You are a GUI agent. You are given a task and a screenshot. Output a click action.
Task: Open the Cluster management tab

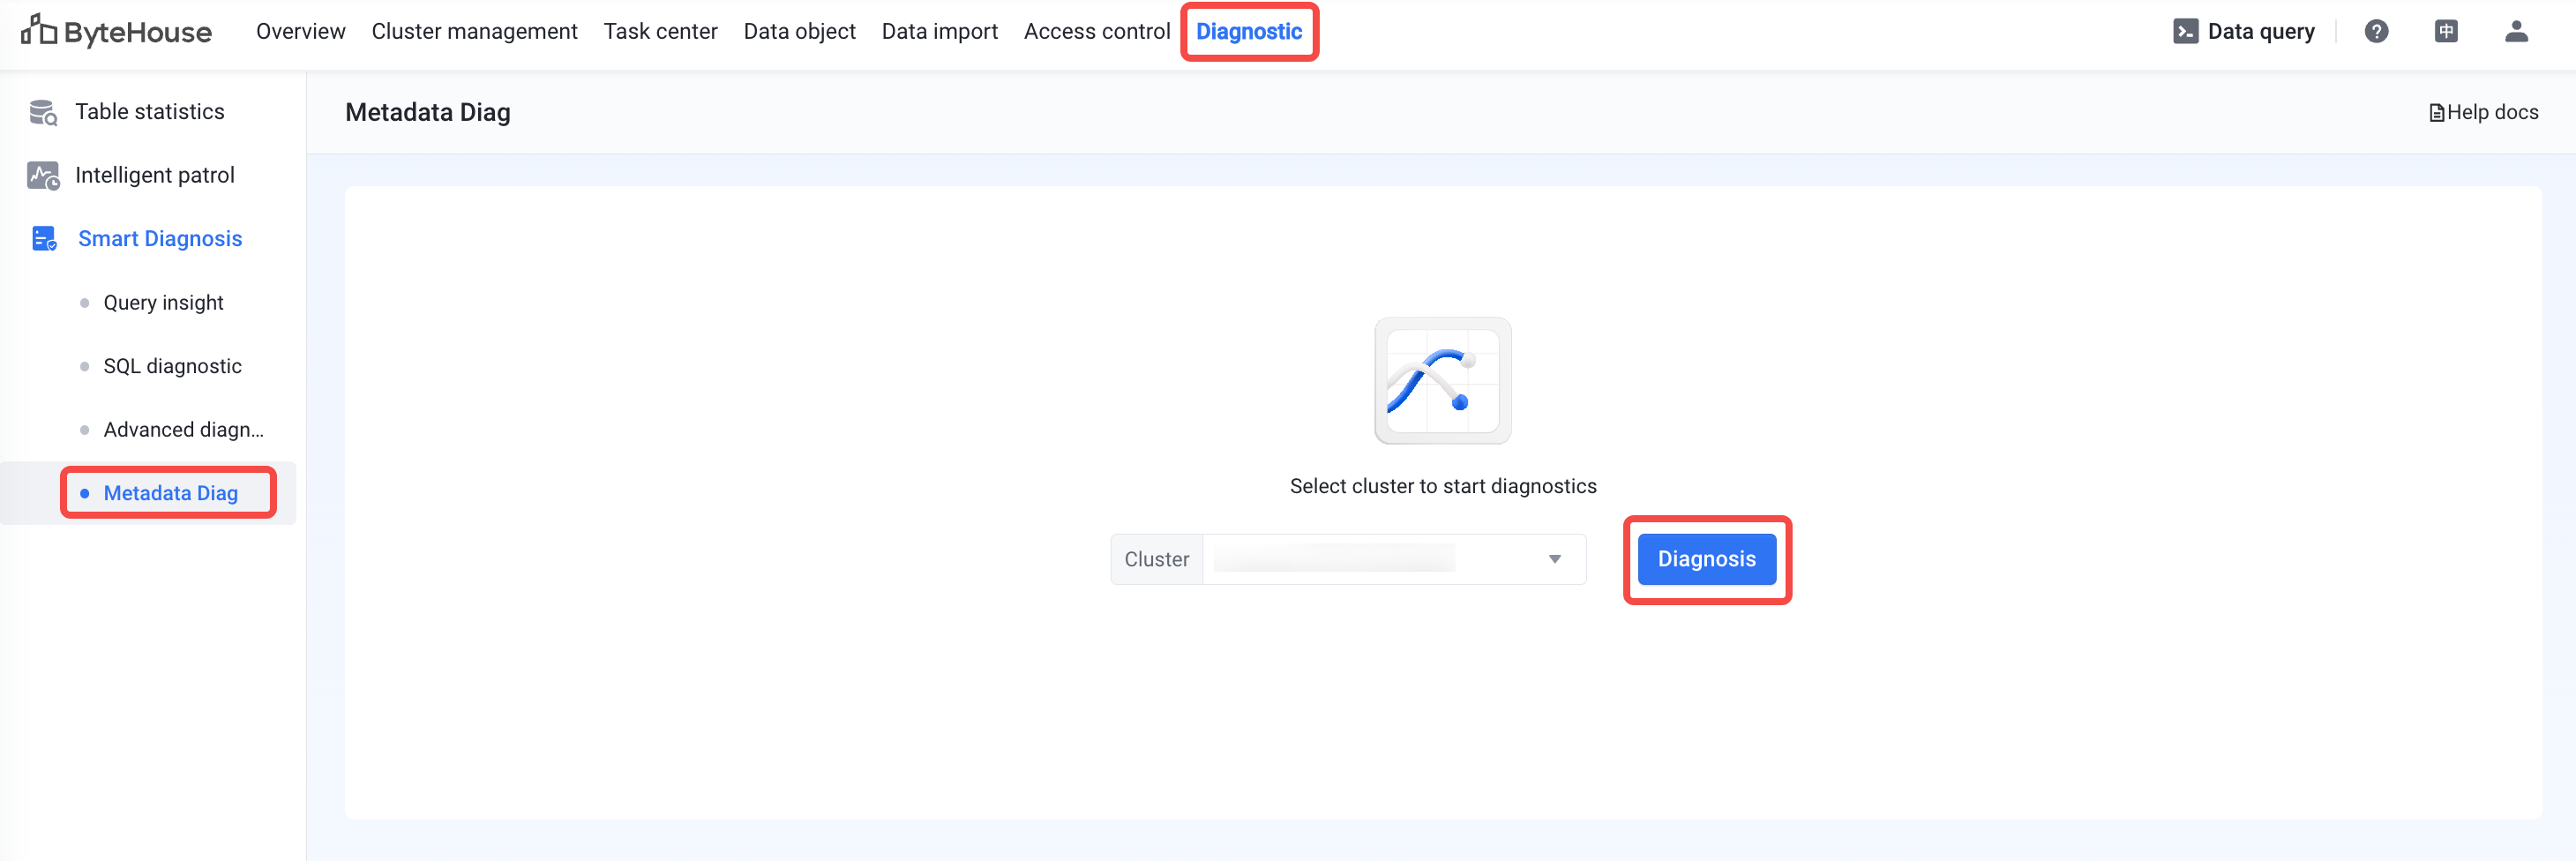coord(474,32)
